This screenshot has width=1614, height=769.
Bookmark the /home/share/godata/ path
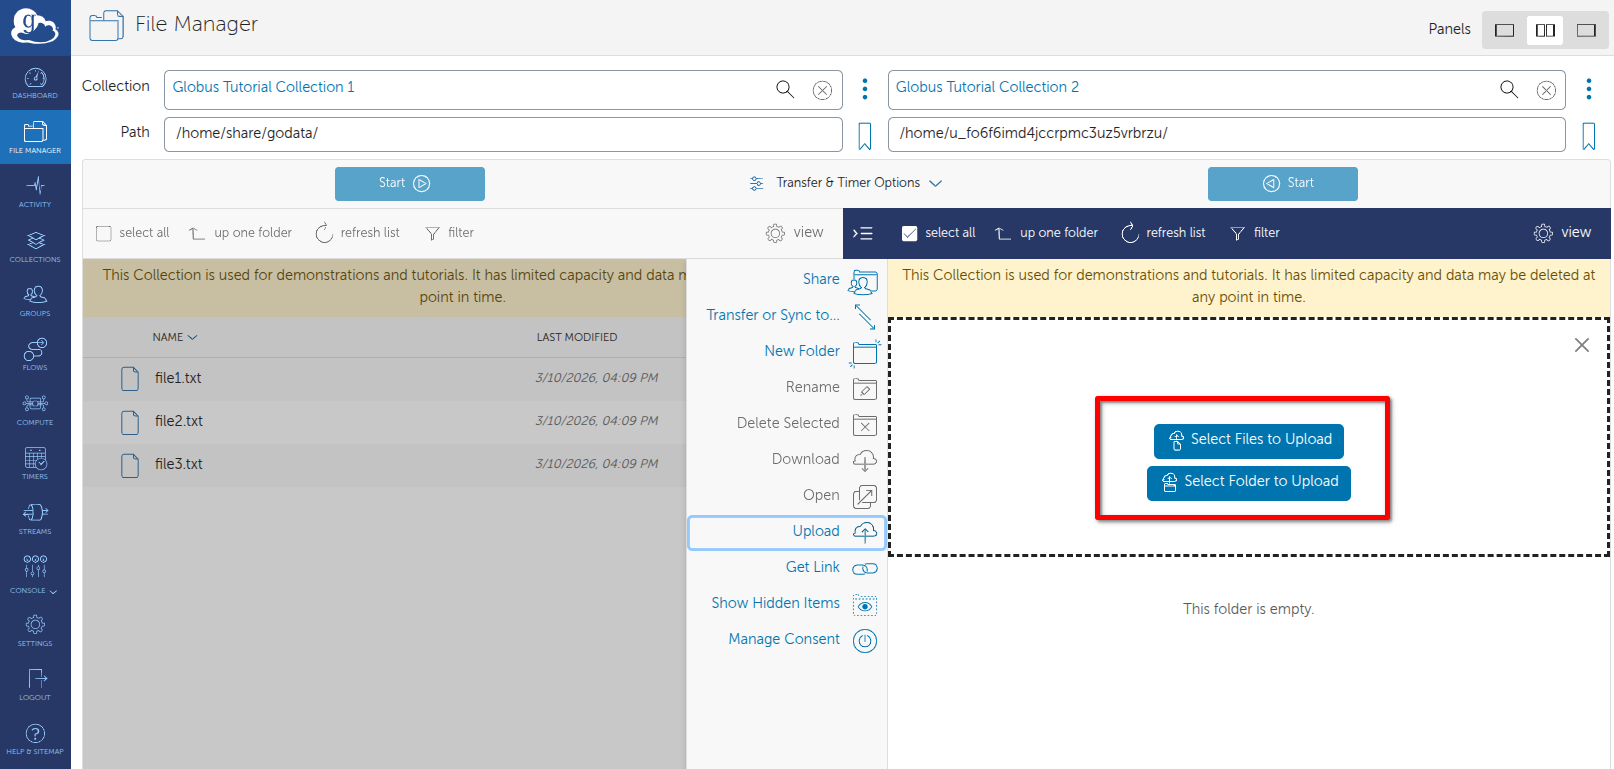pos(865,136)
